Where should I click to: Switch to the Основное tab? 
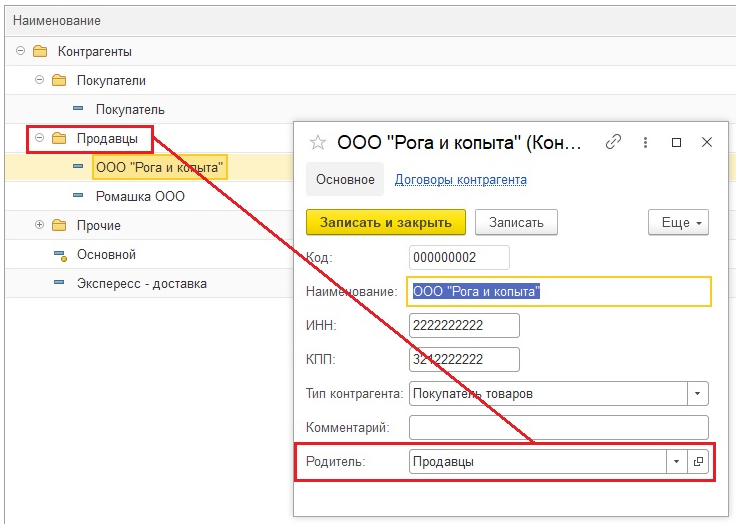pyautogui.click(x=345, y=180)
